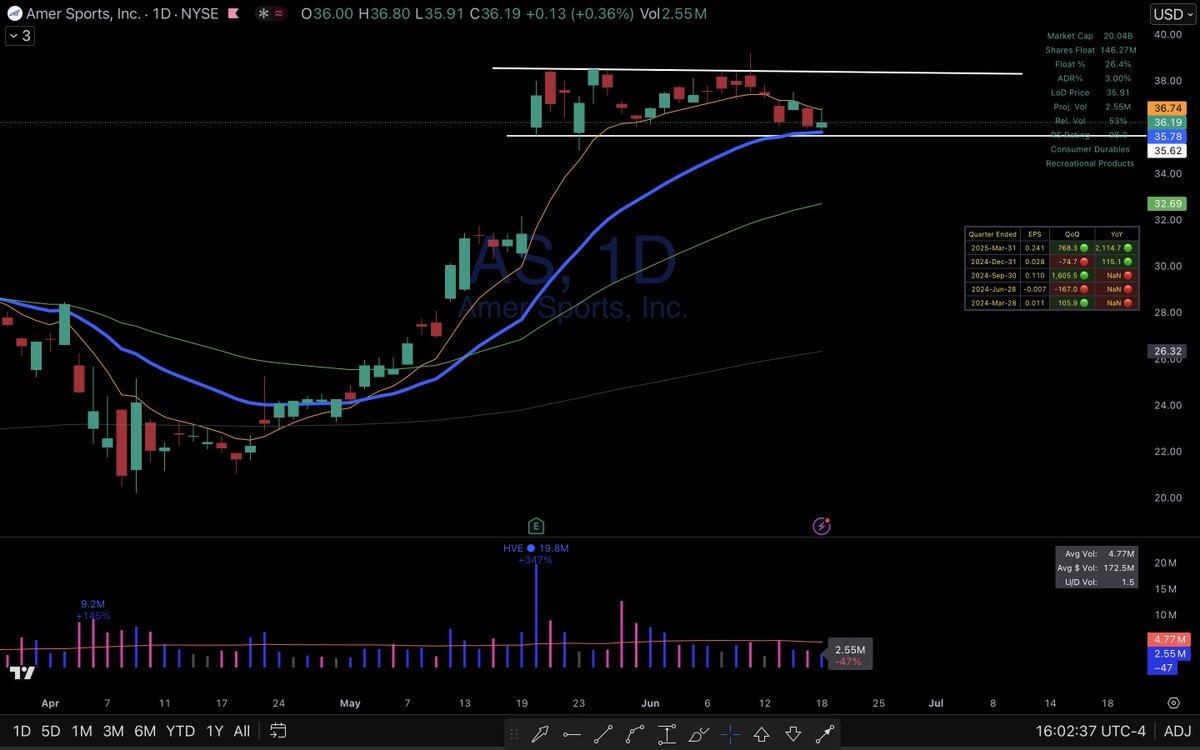Set range to 6M
The image size is (1200, 750).
(x=147, y=730)
